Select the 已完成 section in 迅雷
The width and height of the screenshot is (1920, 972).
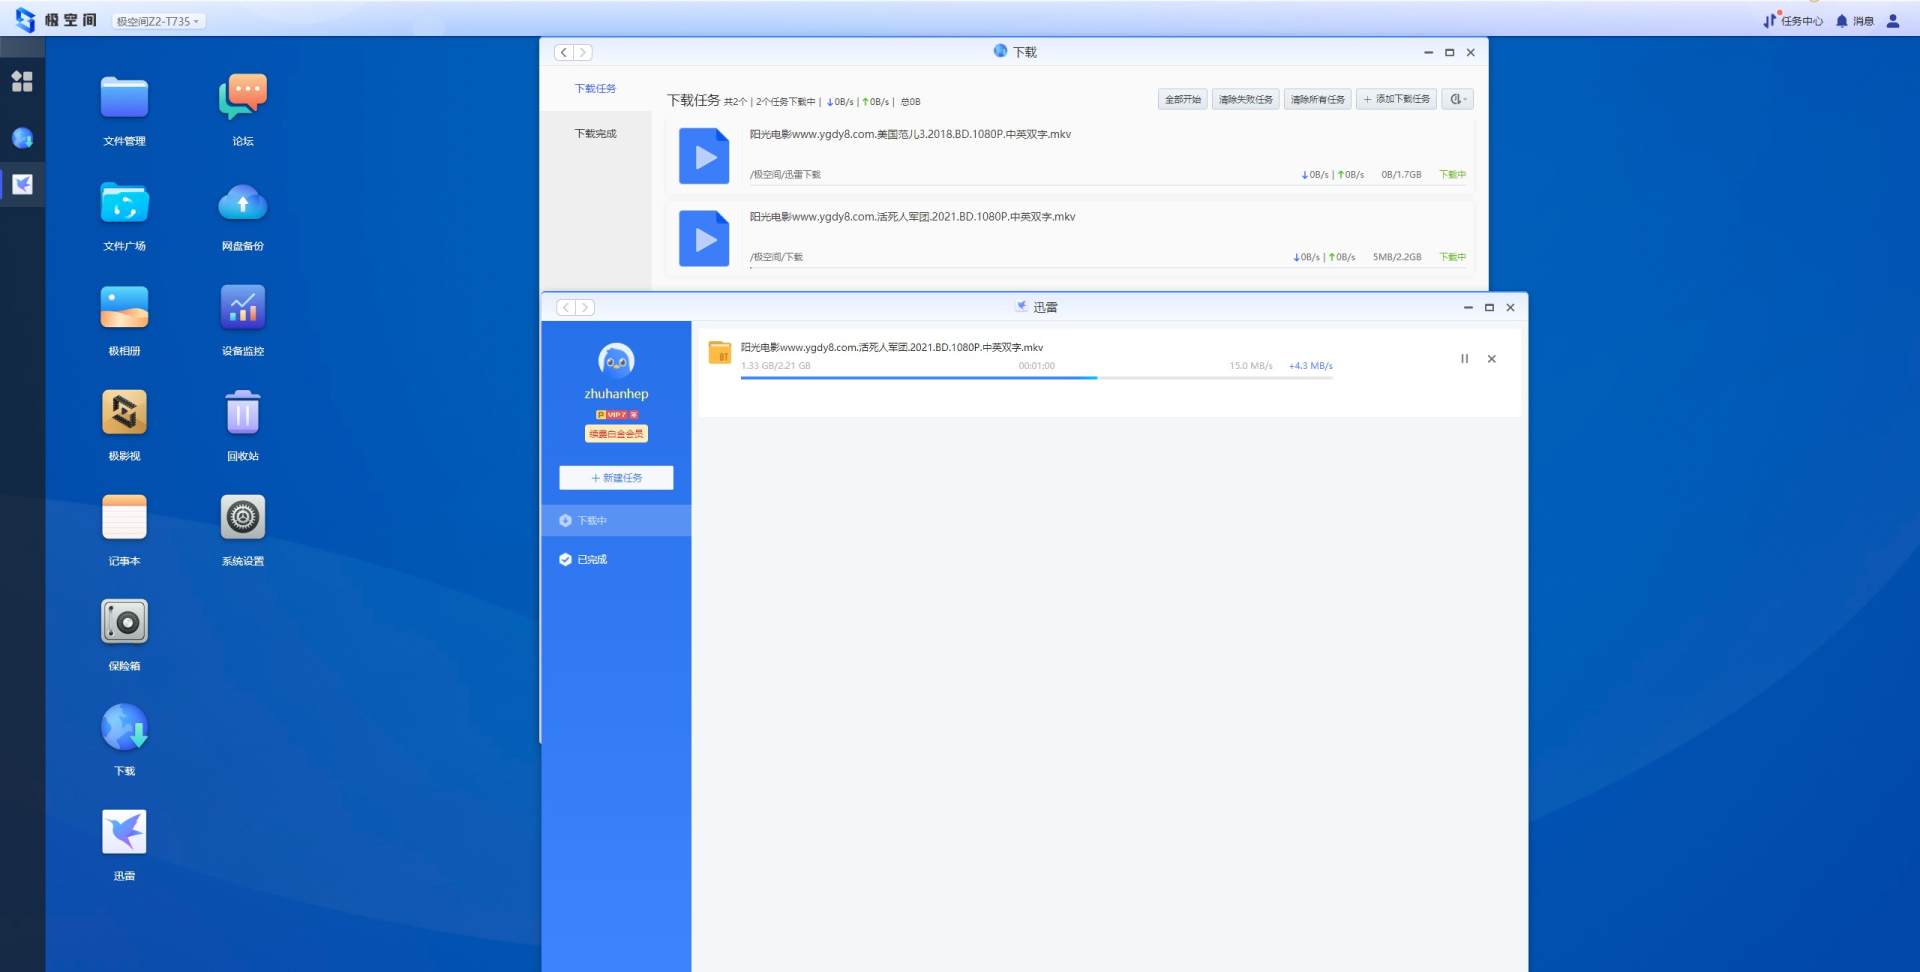pos(592,560)
